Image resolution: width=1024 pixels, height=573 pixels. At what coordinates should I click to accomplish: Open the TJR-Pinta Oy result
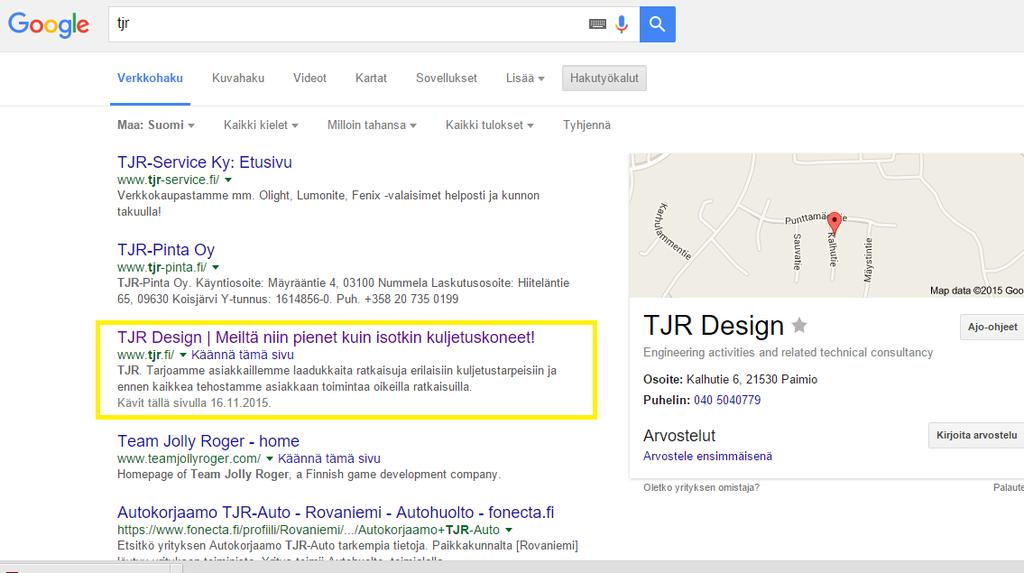pyautogui.click(x=166, y=250)
